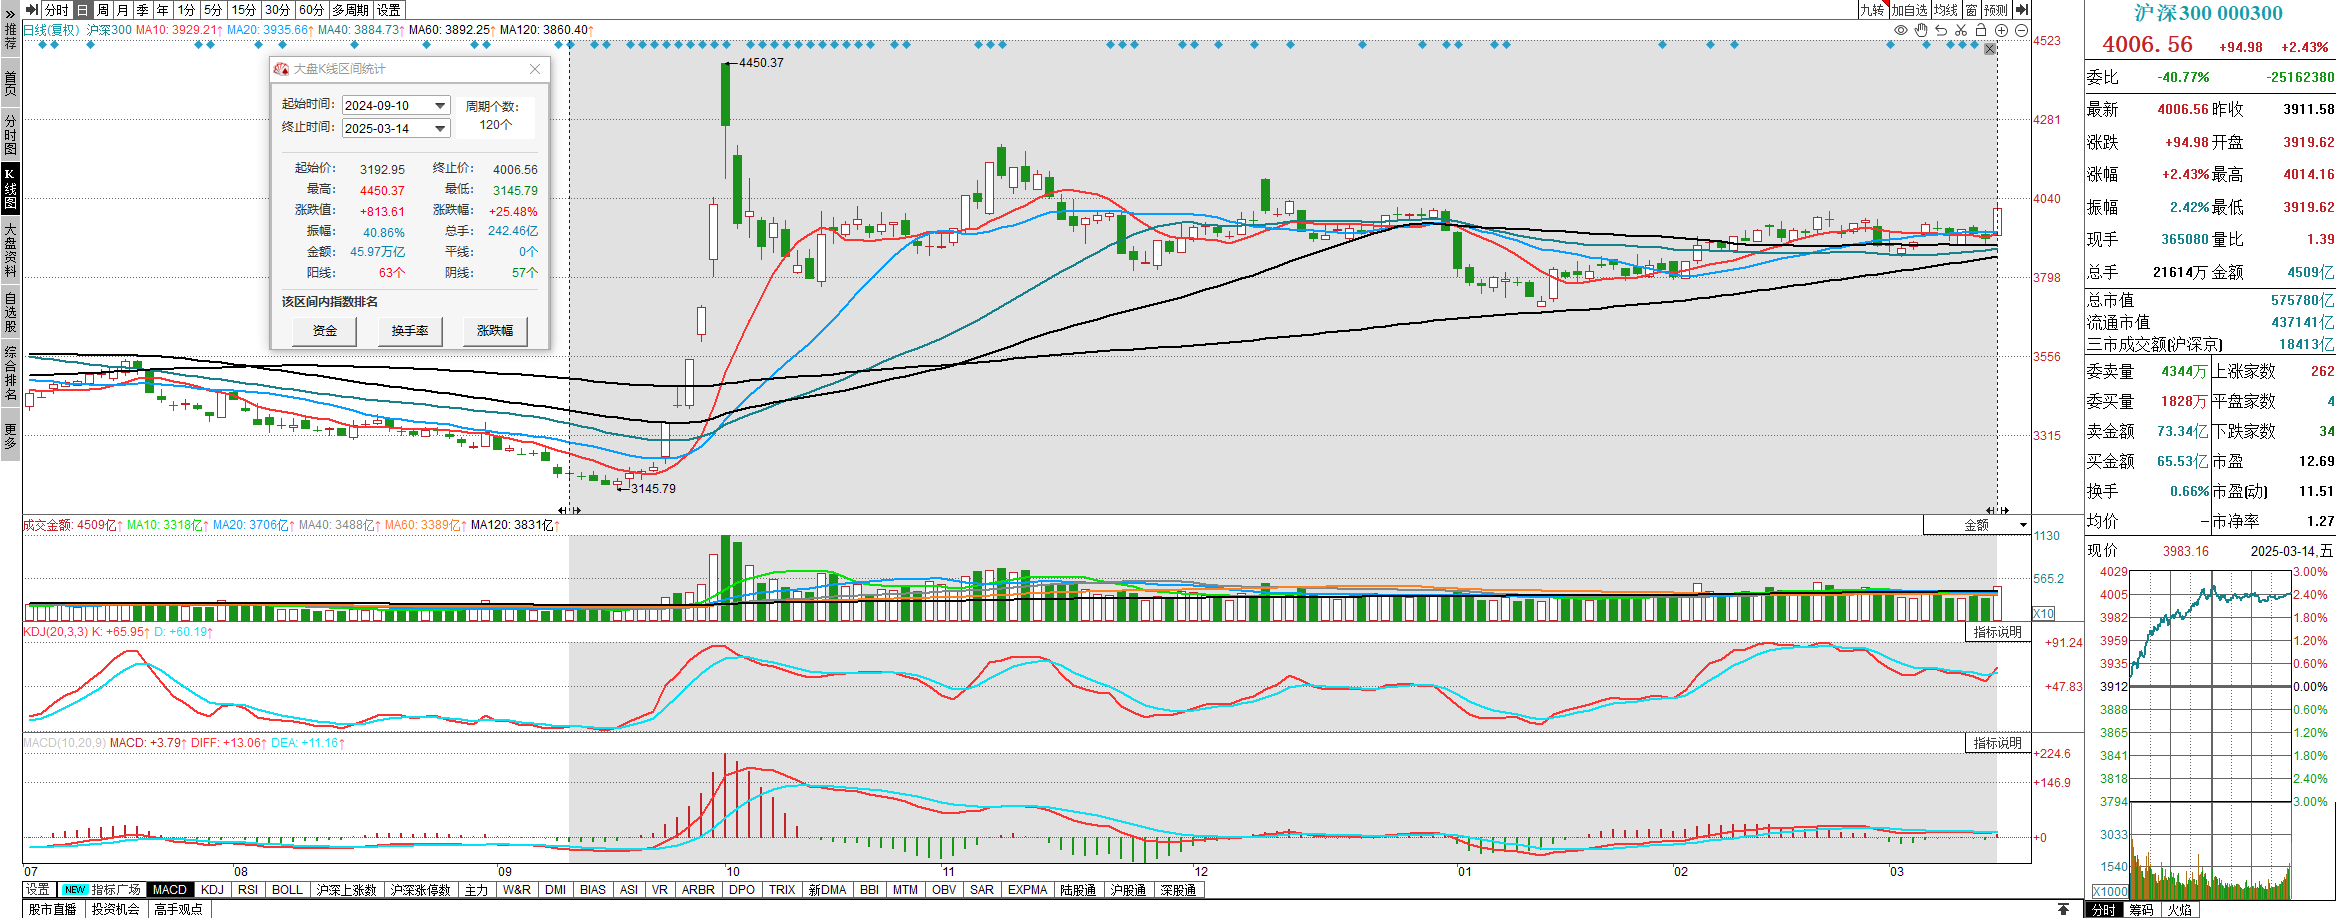Screen dimensions: 2336x918
Task: Click the 窗 window button
Action: [x=1971, y=10]
